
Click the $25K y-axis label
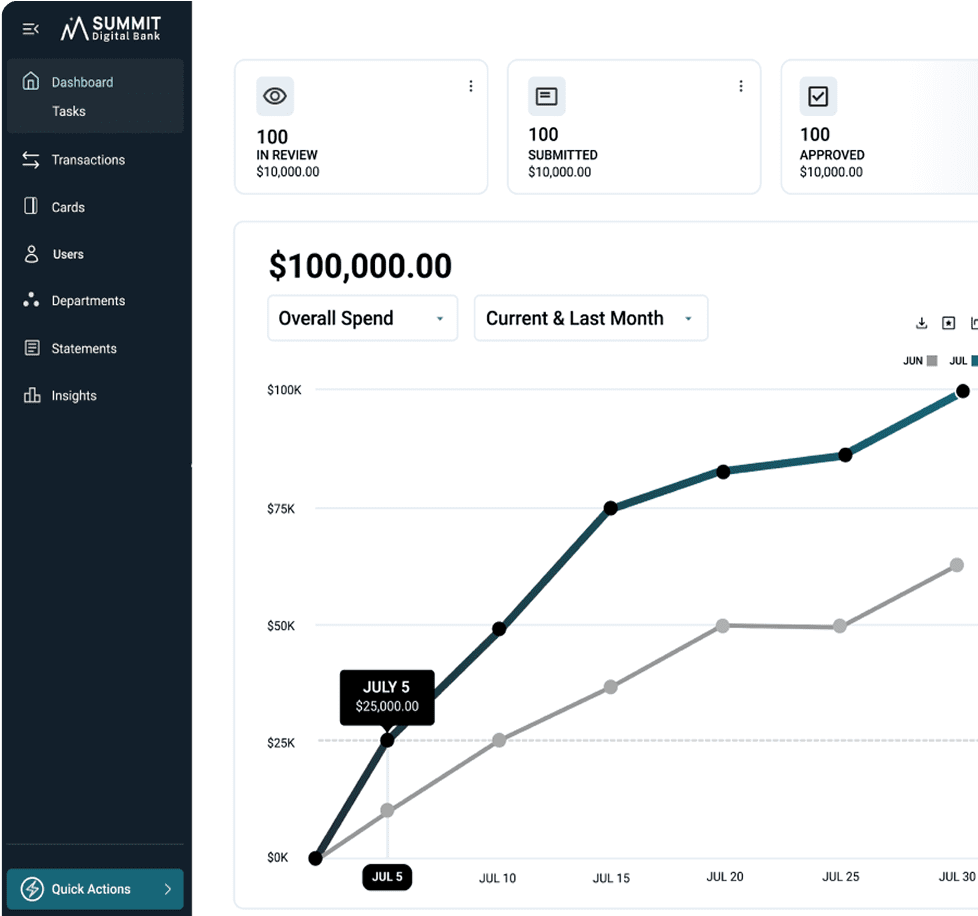[281, 743]
